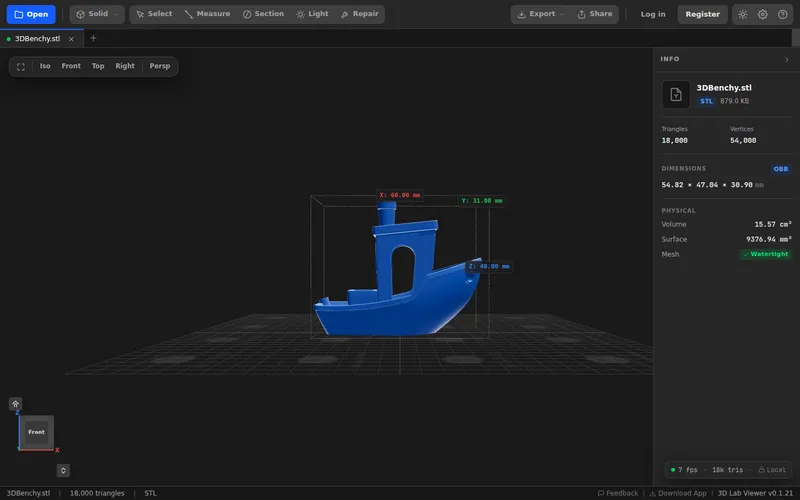The width and height of the screenshot is (800, 500).
Task: Click the Register button
Action: (703, 14)
